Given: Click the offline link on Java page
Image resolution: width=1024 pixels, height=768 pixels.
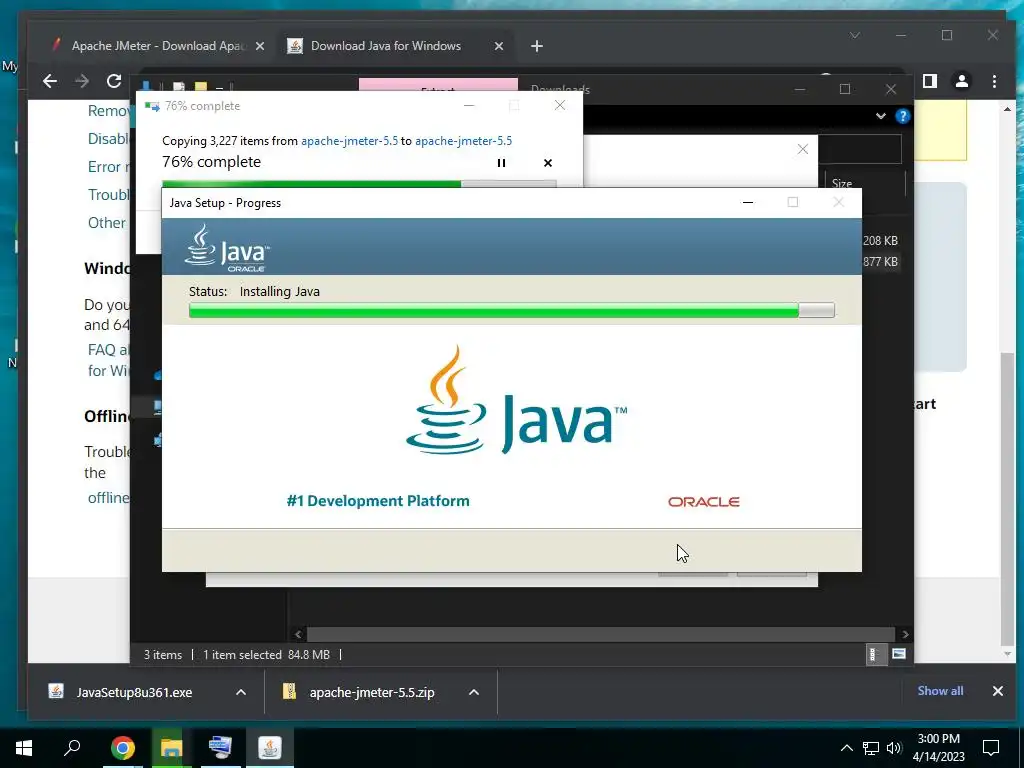Looking at the screenshot, I should (x=108, y=498).
